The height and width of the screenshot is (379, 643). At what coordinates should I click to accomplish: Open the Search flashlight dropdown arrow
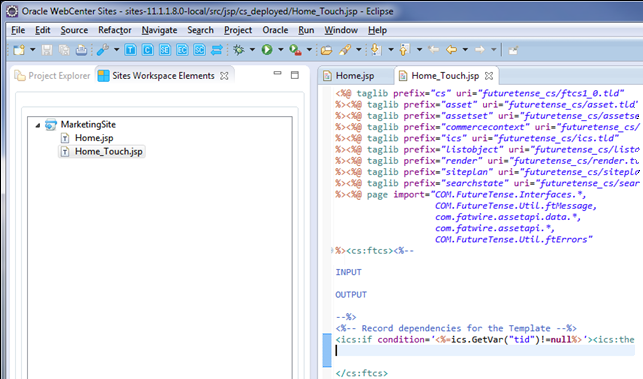click(x=359, y=50)
